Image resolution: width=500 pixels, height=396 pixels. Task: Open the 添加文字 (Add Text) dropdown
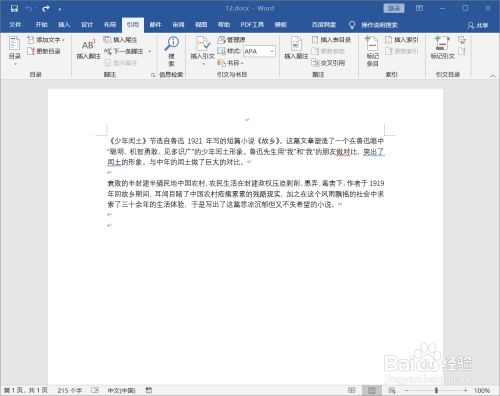point(46,40)
